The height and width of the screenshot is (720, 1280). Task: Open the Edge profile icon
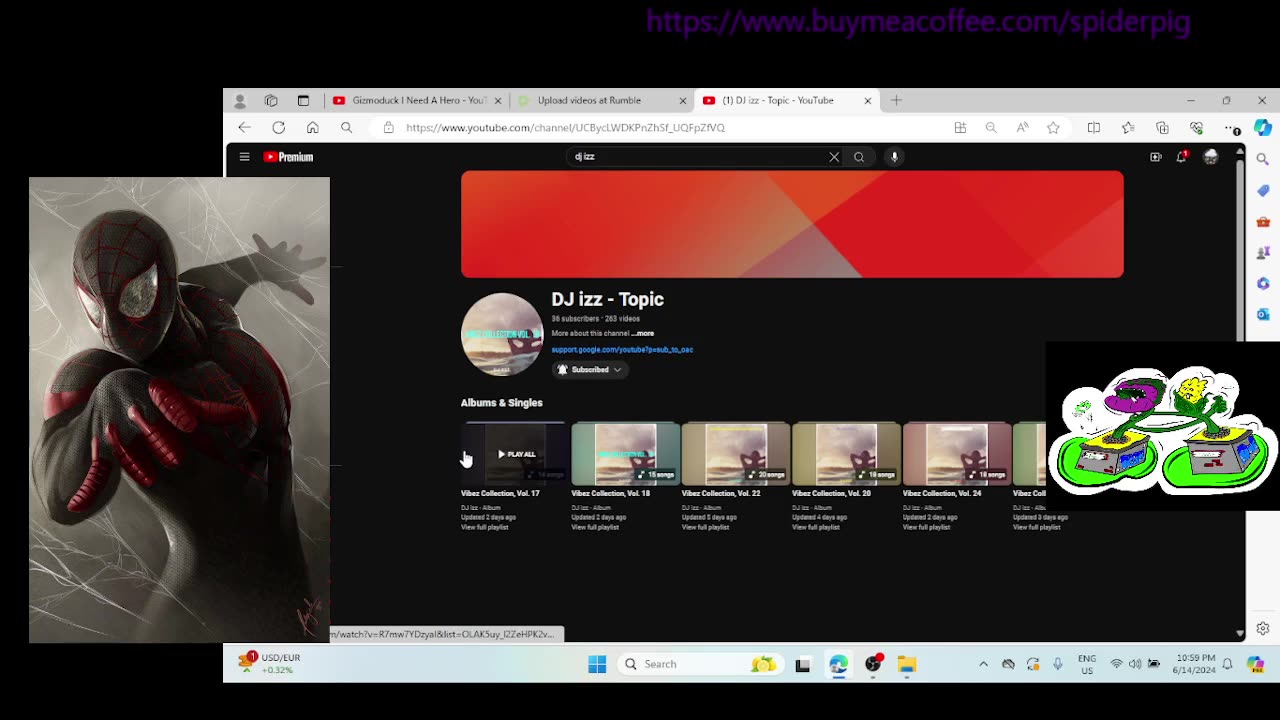point(240,101)
